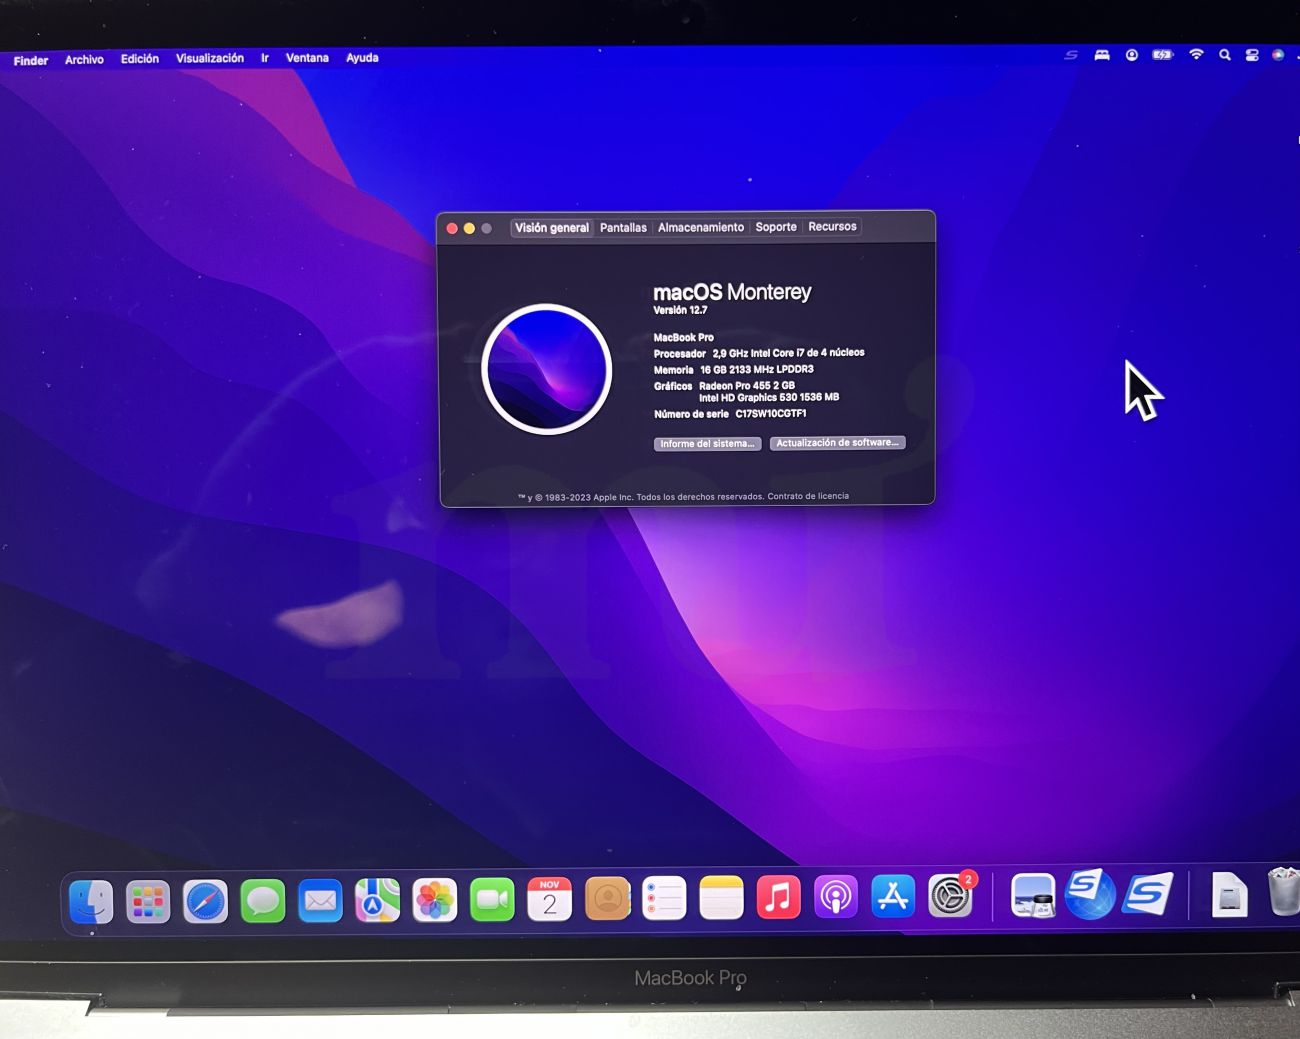Launch Launchpad from the Dock

[148, 901]
